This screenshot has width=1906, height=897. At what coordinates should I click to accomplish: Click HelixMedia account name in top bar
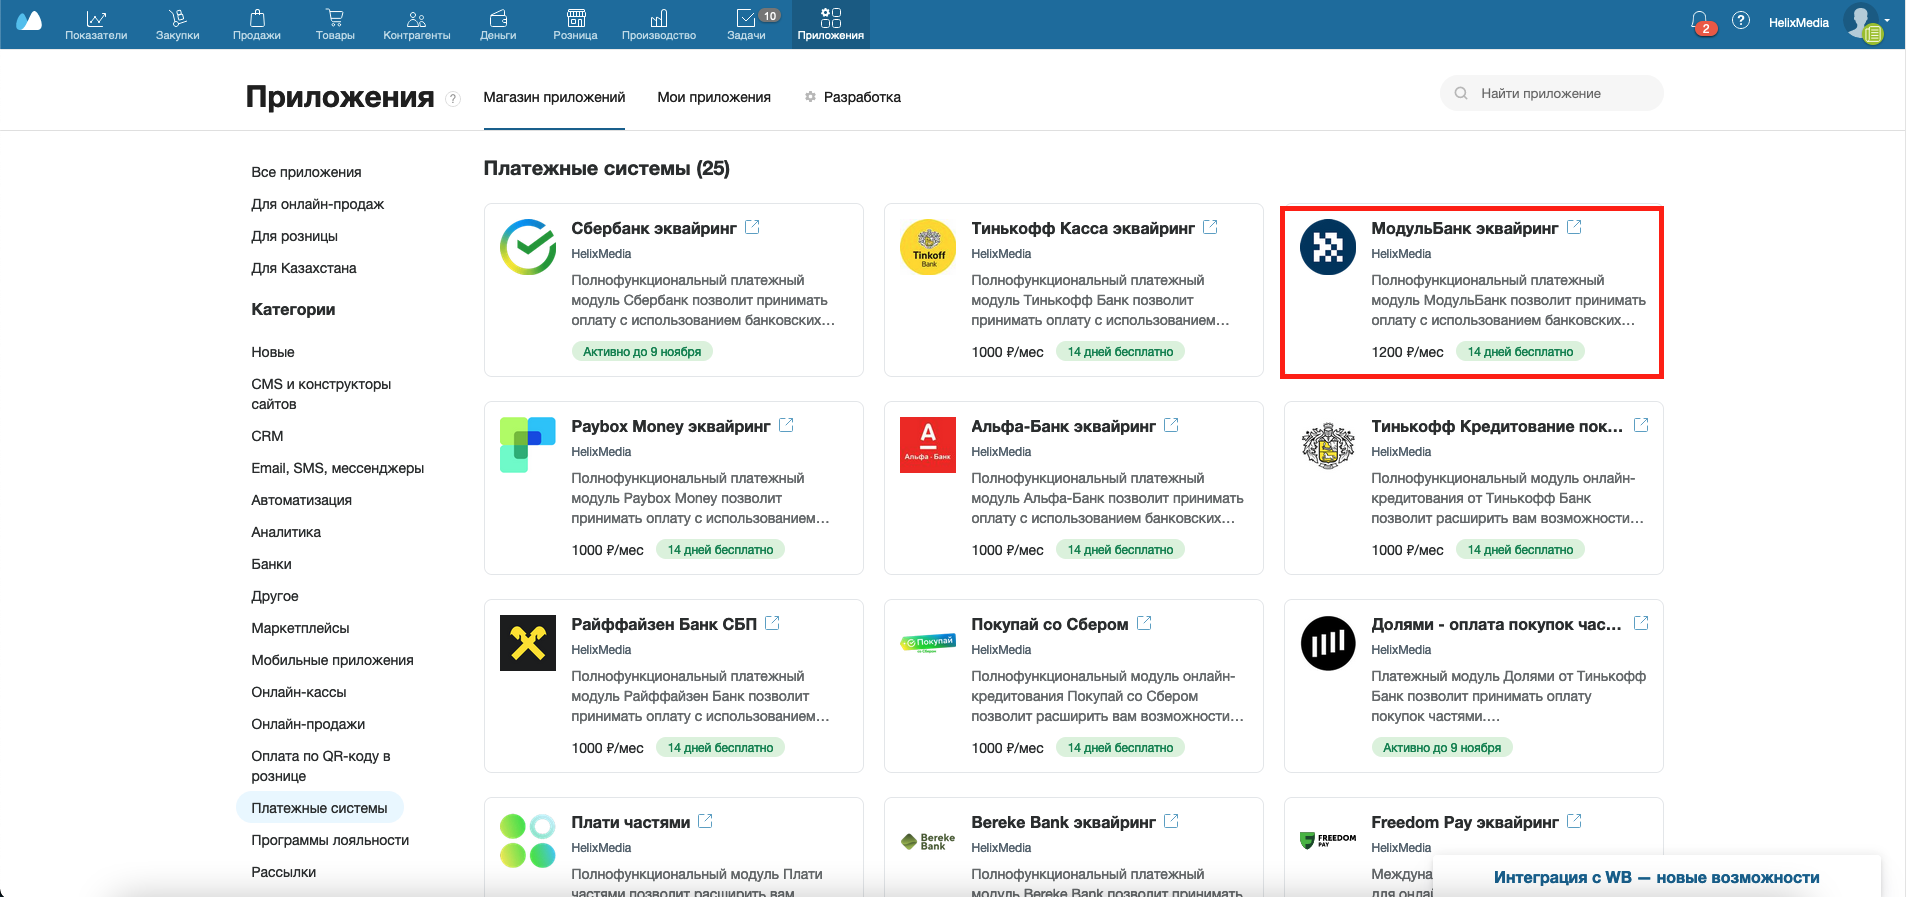coord(1798,22)
